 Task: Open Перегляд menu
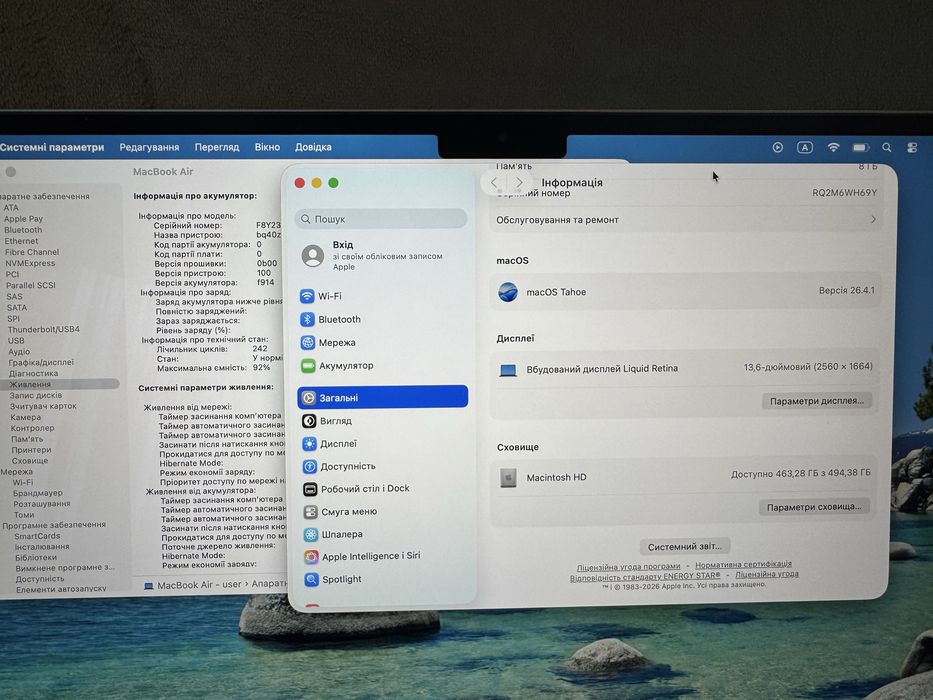[217, 147]
